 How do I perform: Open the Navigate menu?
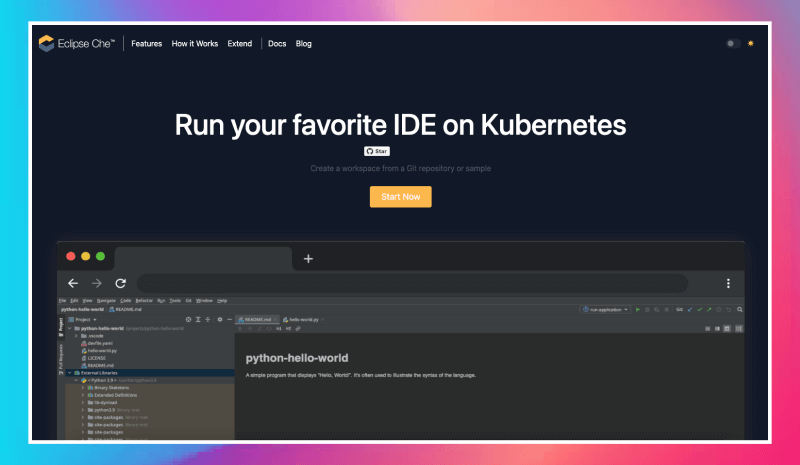click(106, 301)
